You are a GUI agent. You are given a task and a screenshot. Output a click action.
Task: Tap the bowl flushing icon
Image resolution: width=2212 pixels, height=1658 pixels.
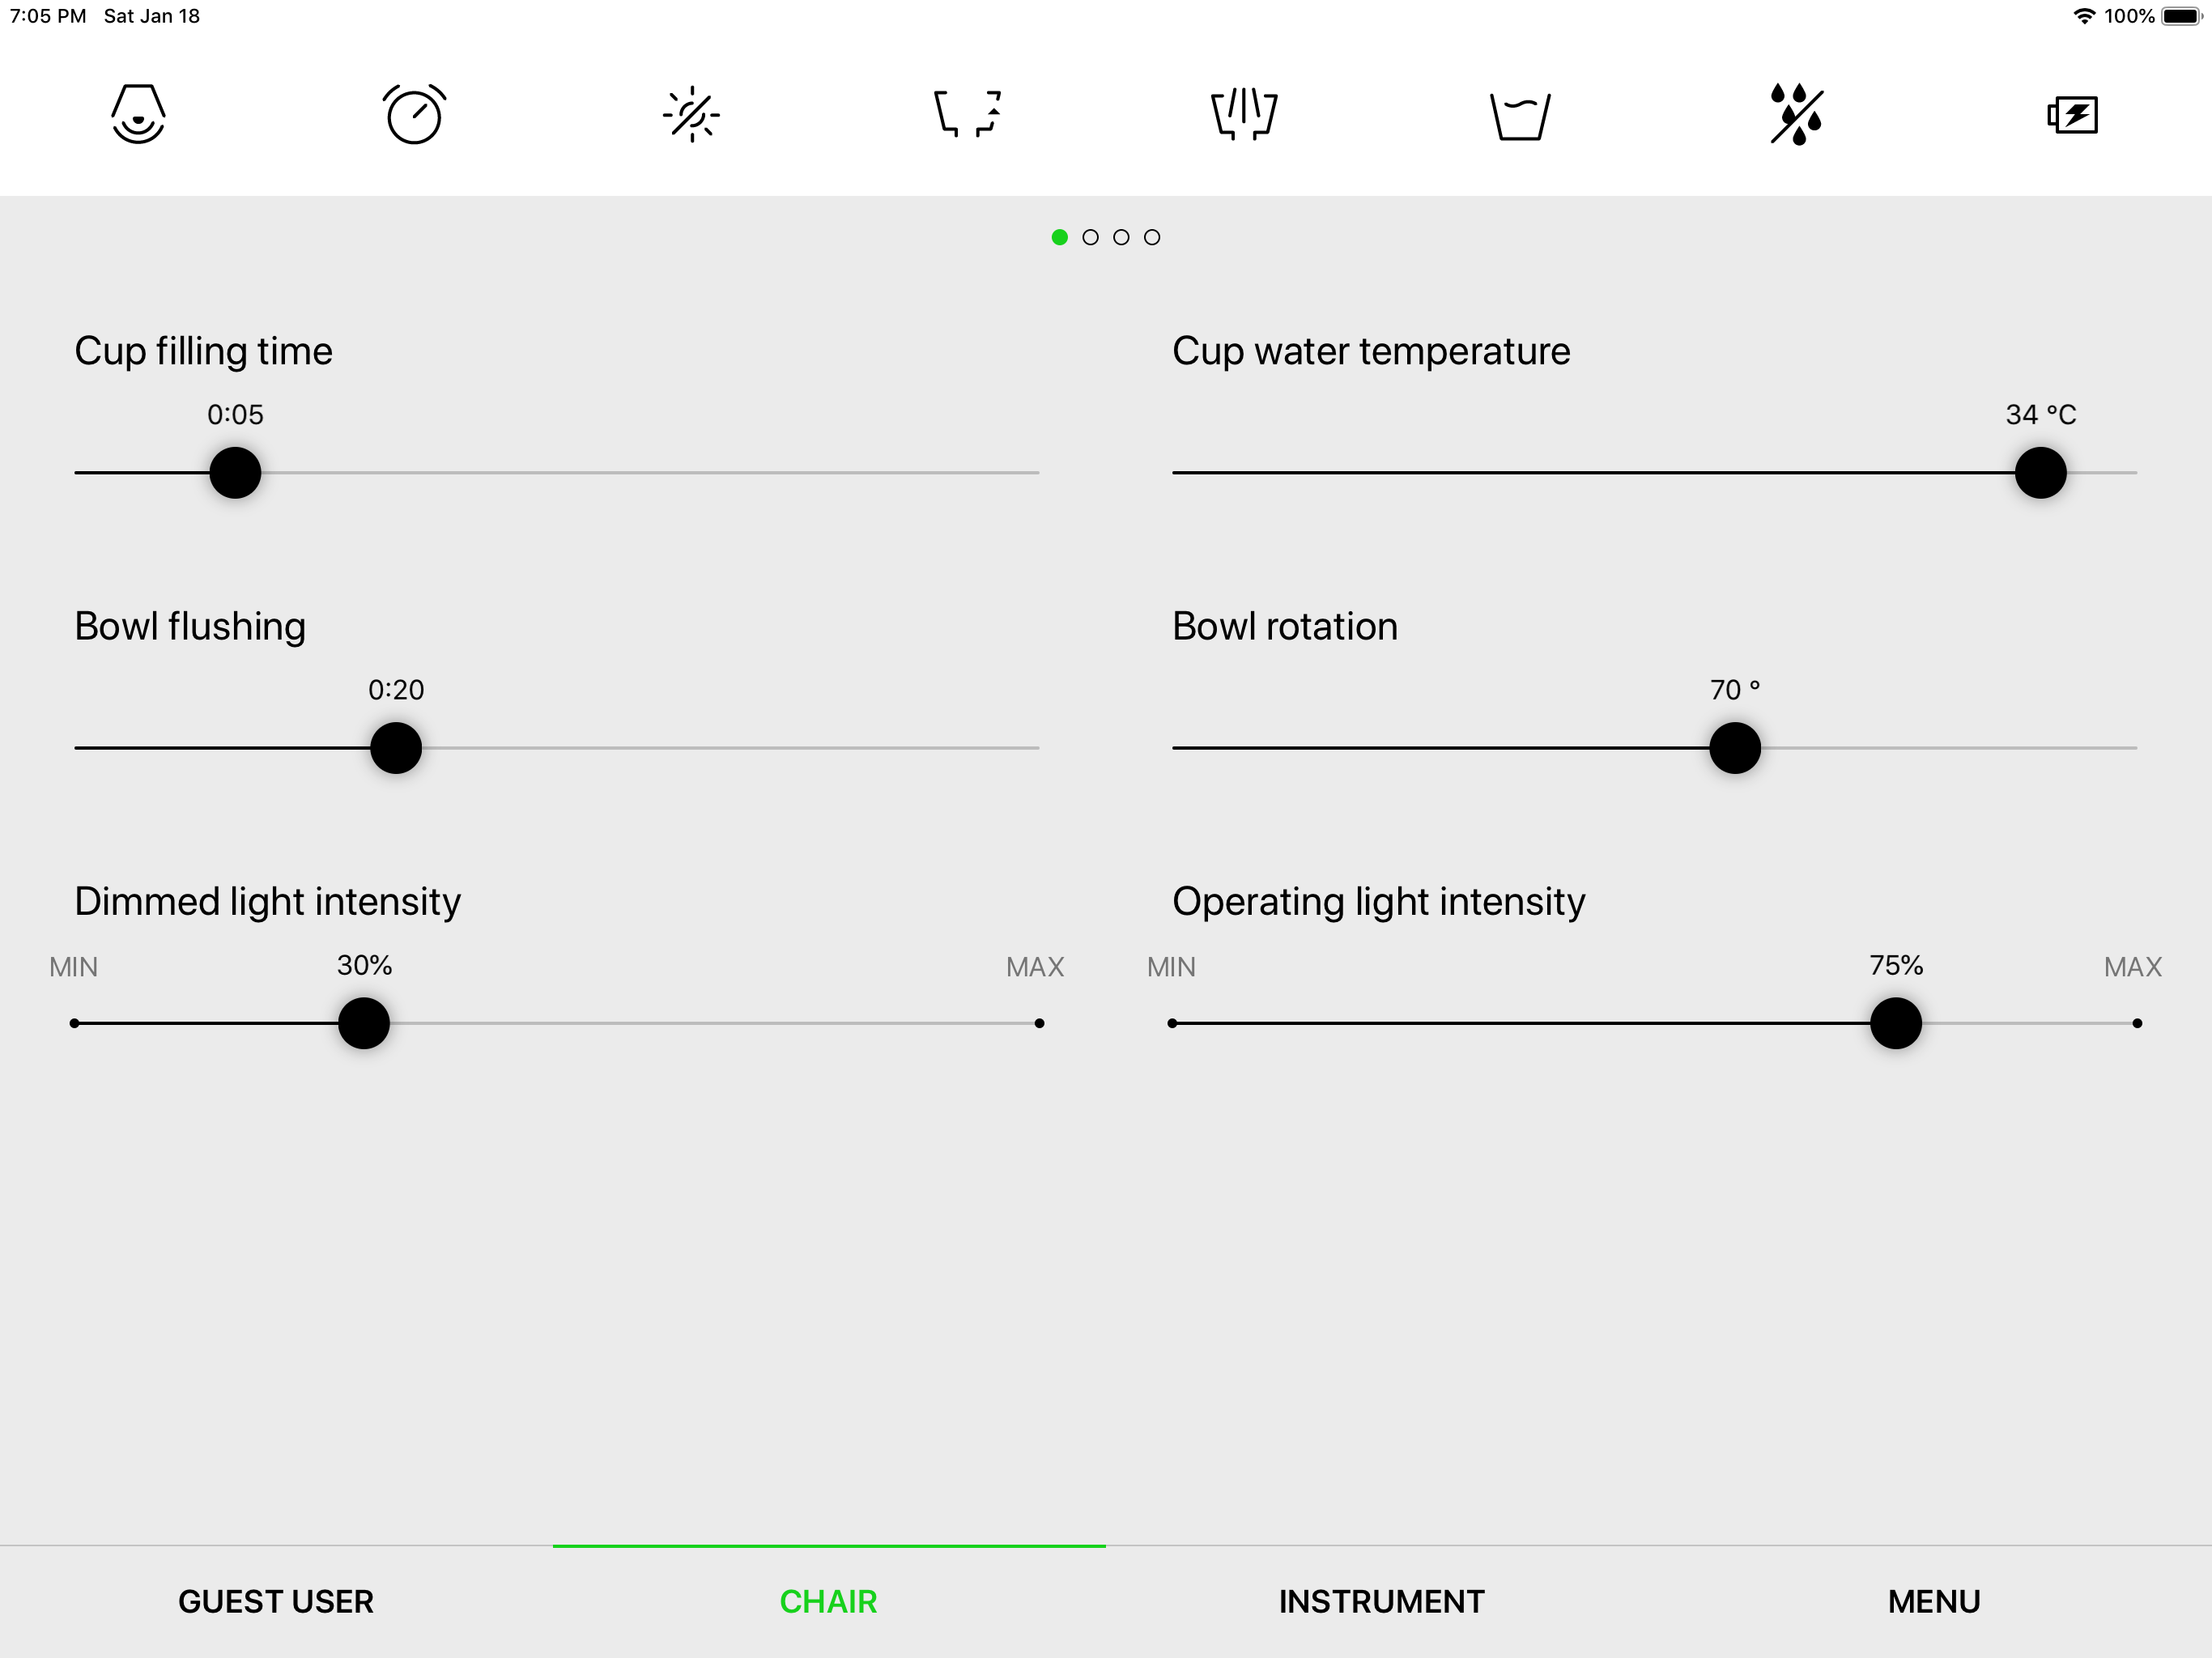[x=1244, y=114]
